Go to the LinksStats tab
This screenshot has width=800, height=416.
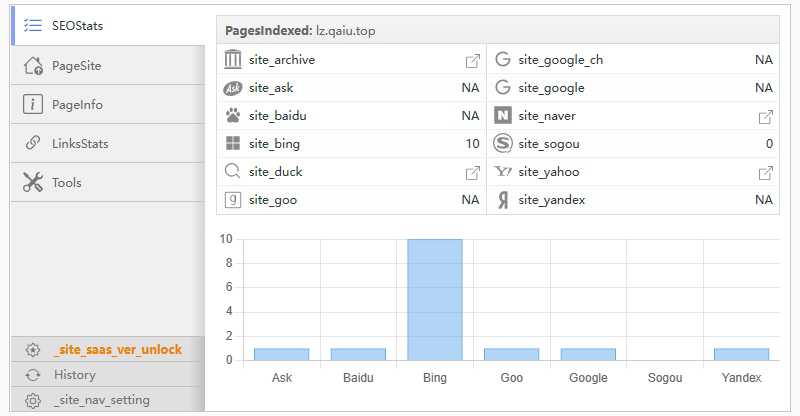[80, 144]
